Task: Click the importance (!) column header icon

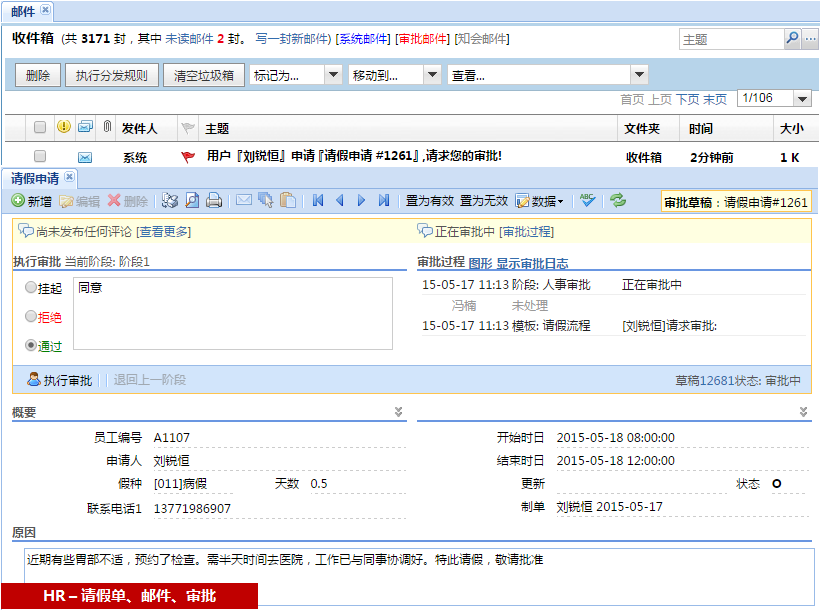Action: 63,127
